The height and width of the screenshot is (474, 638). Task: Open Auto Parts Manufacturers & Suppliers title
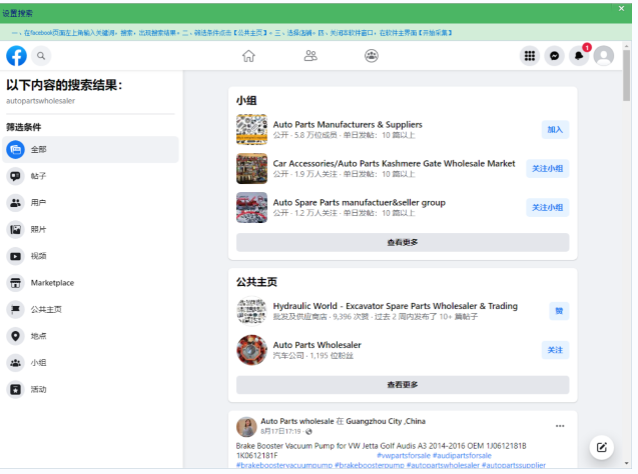[x=347, y=125]
